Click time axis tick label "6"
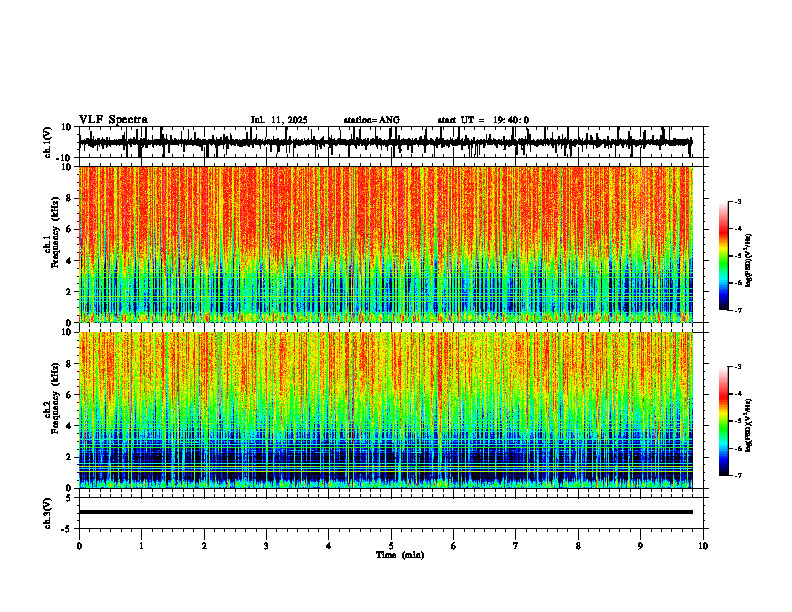Image resolution: width=792 pixels, height=612 pixels. click(454, 546)
